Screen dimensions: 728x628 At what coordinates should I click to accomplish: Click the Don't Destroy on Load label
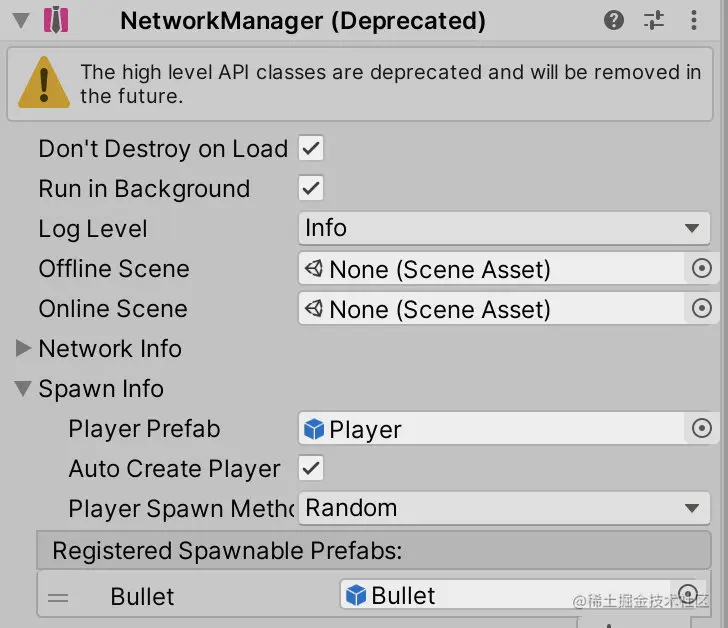coord(163,149)
